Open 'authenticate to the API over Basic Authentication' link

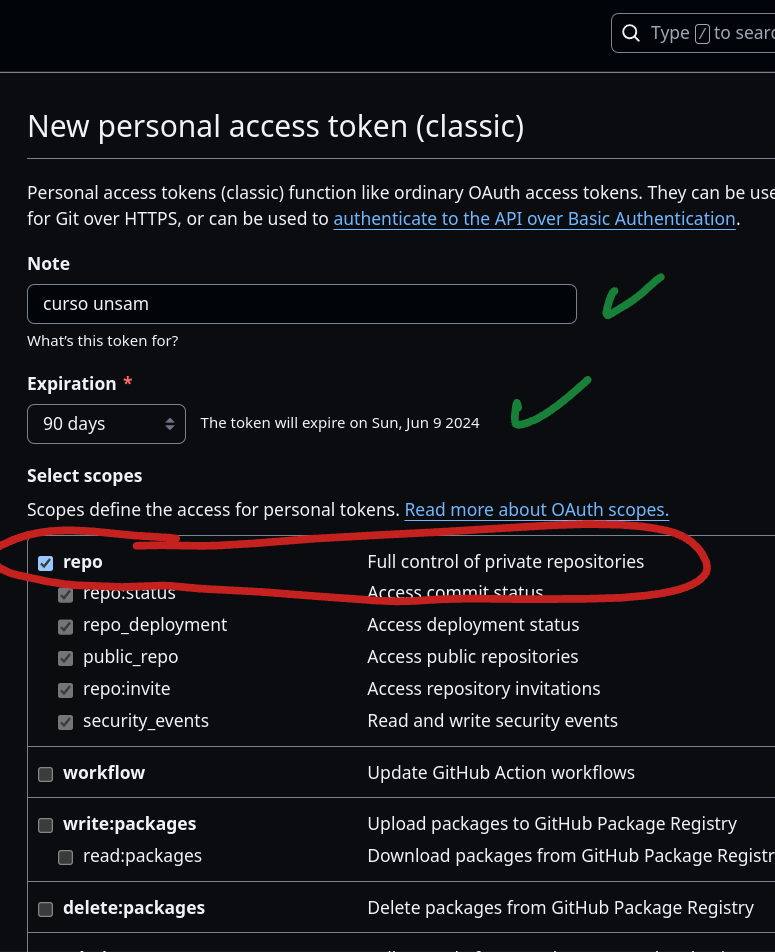(x=534, y=218)
